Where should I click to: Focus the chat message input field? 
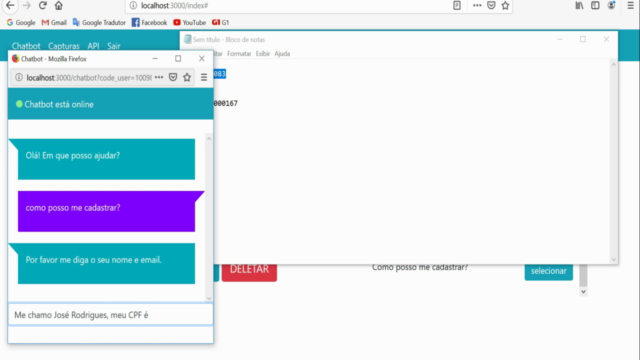point(110,315)
